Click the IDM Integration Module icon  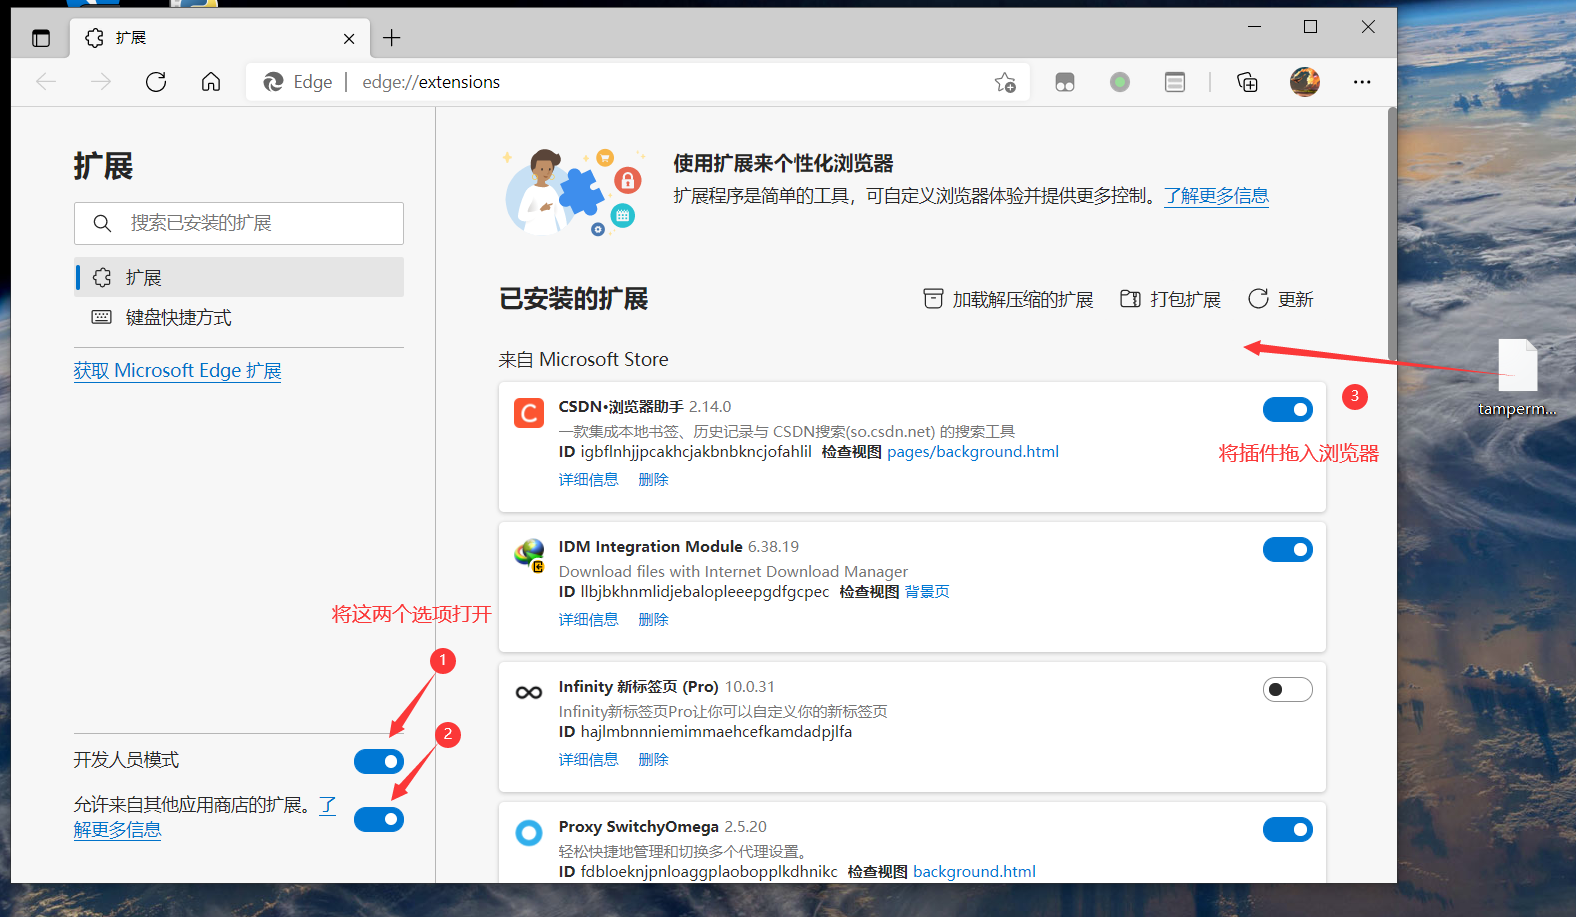pyautogui.click(x=529, y=553)
